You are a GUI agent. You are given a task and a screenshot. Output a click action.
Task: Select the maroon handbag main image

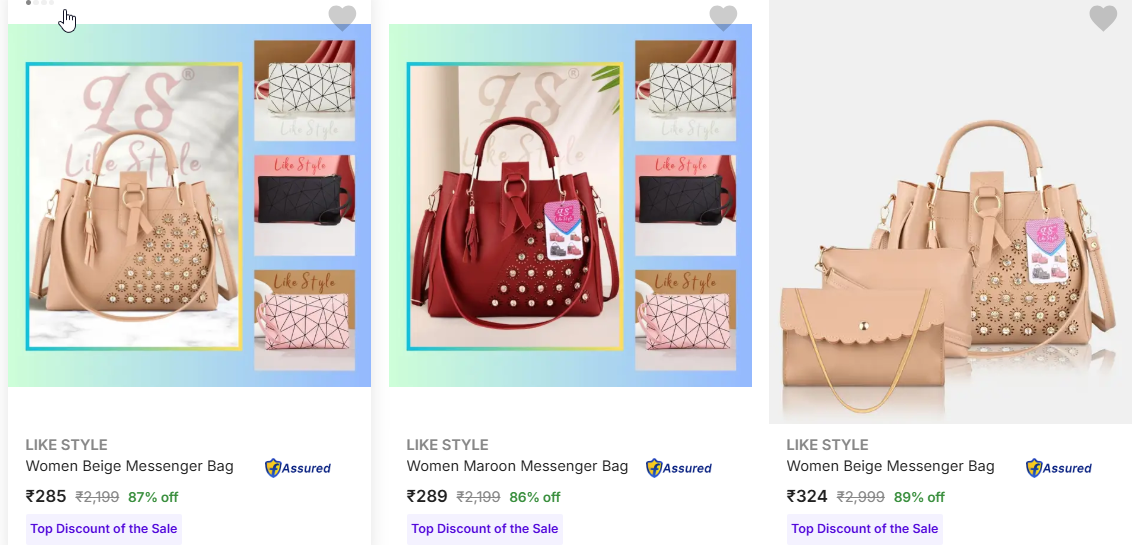coord(515,207)
